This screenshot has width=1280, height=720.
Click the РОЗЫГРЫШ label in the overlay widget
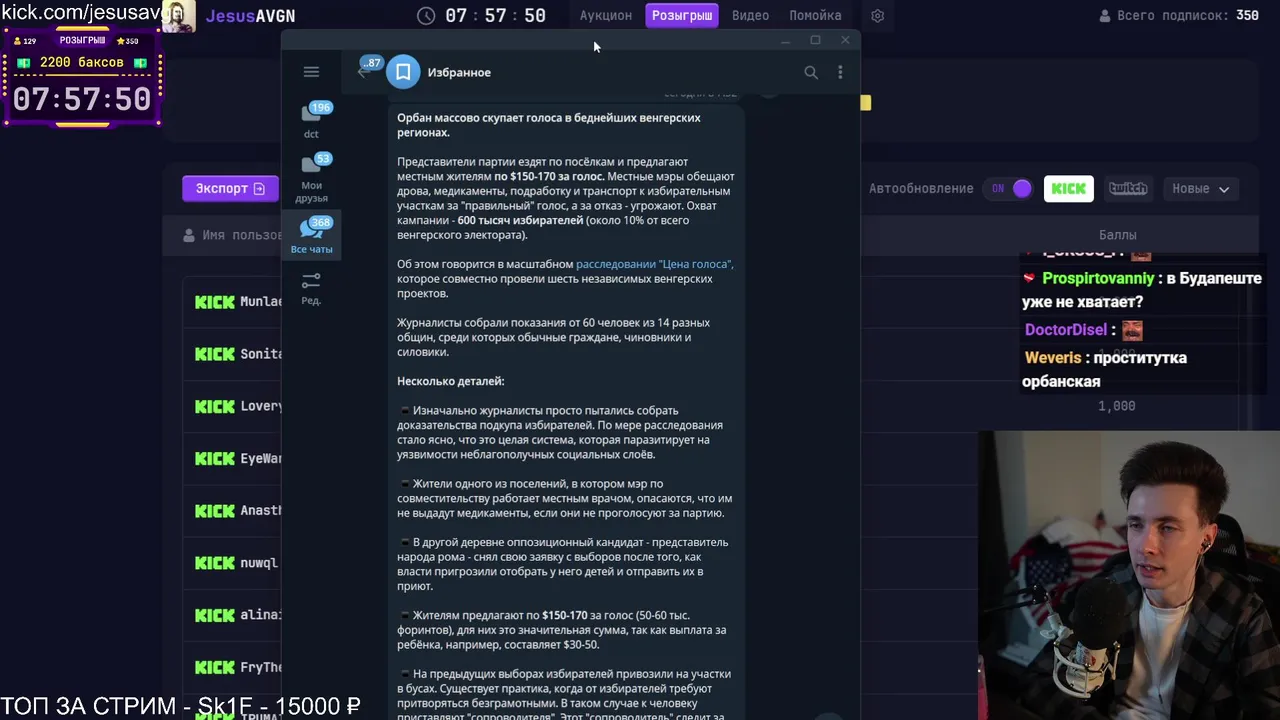coord(82,41)
